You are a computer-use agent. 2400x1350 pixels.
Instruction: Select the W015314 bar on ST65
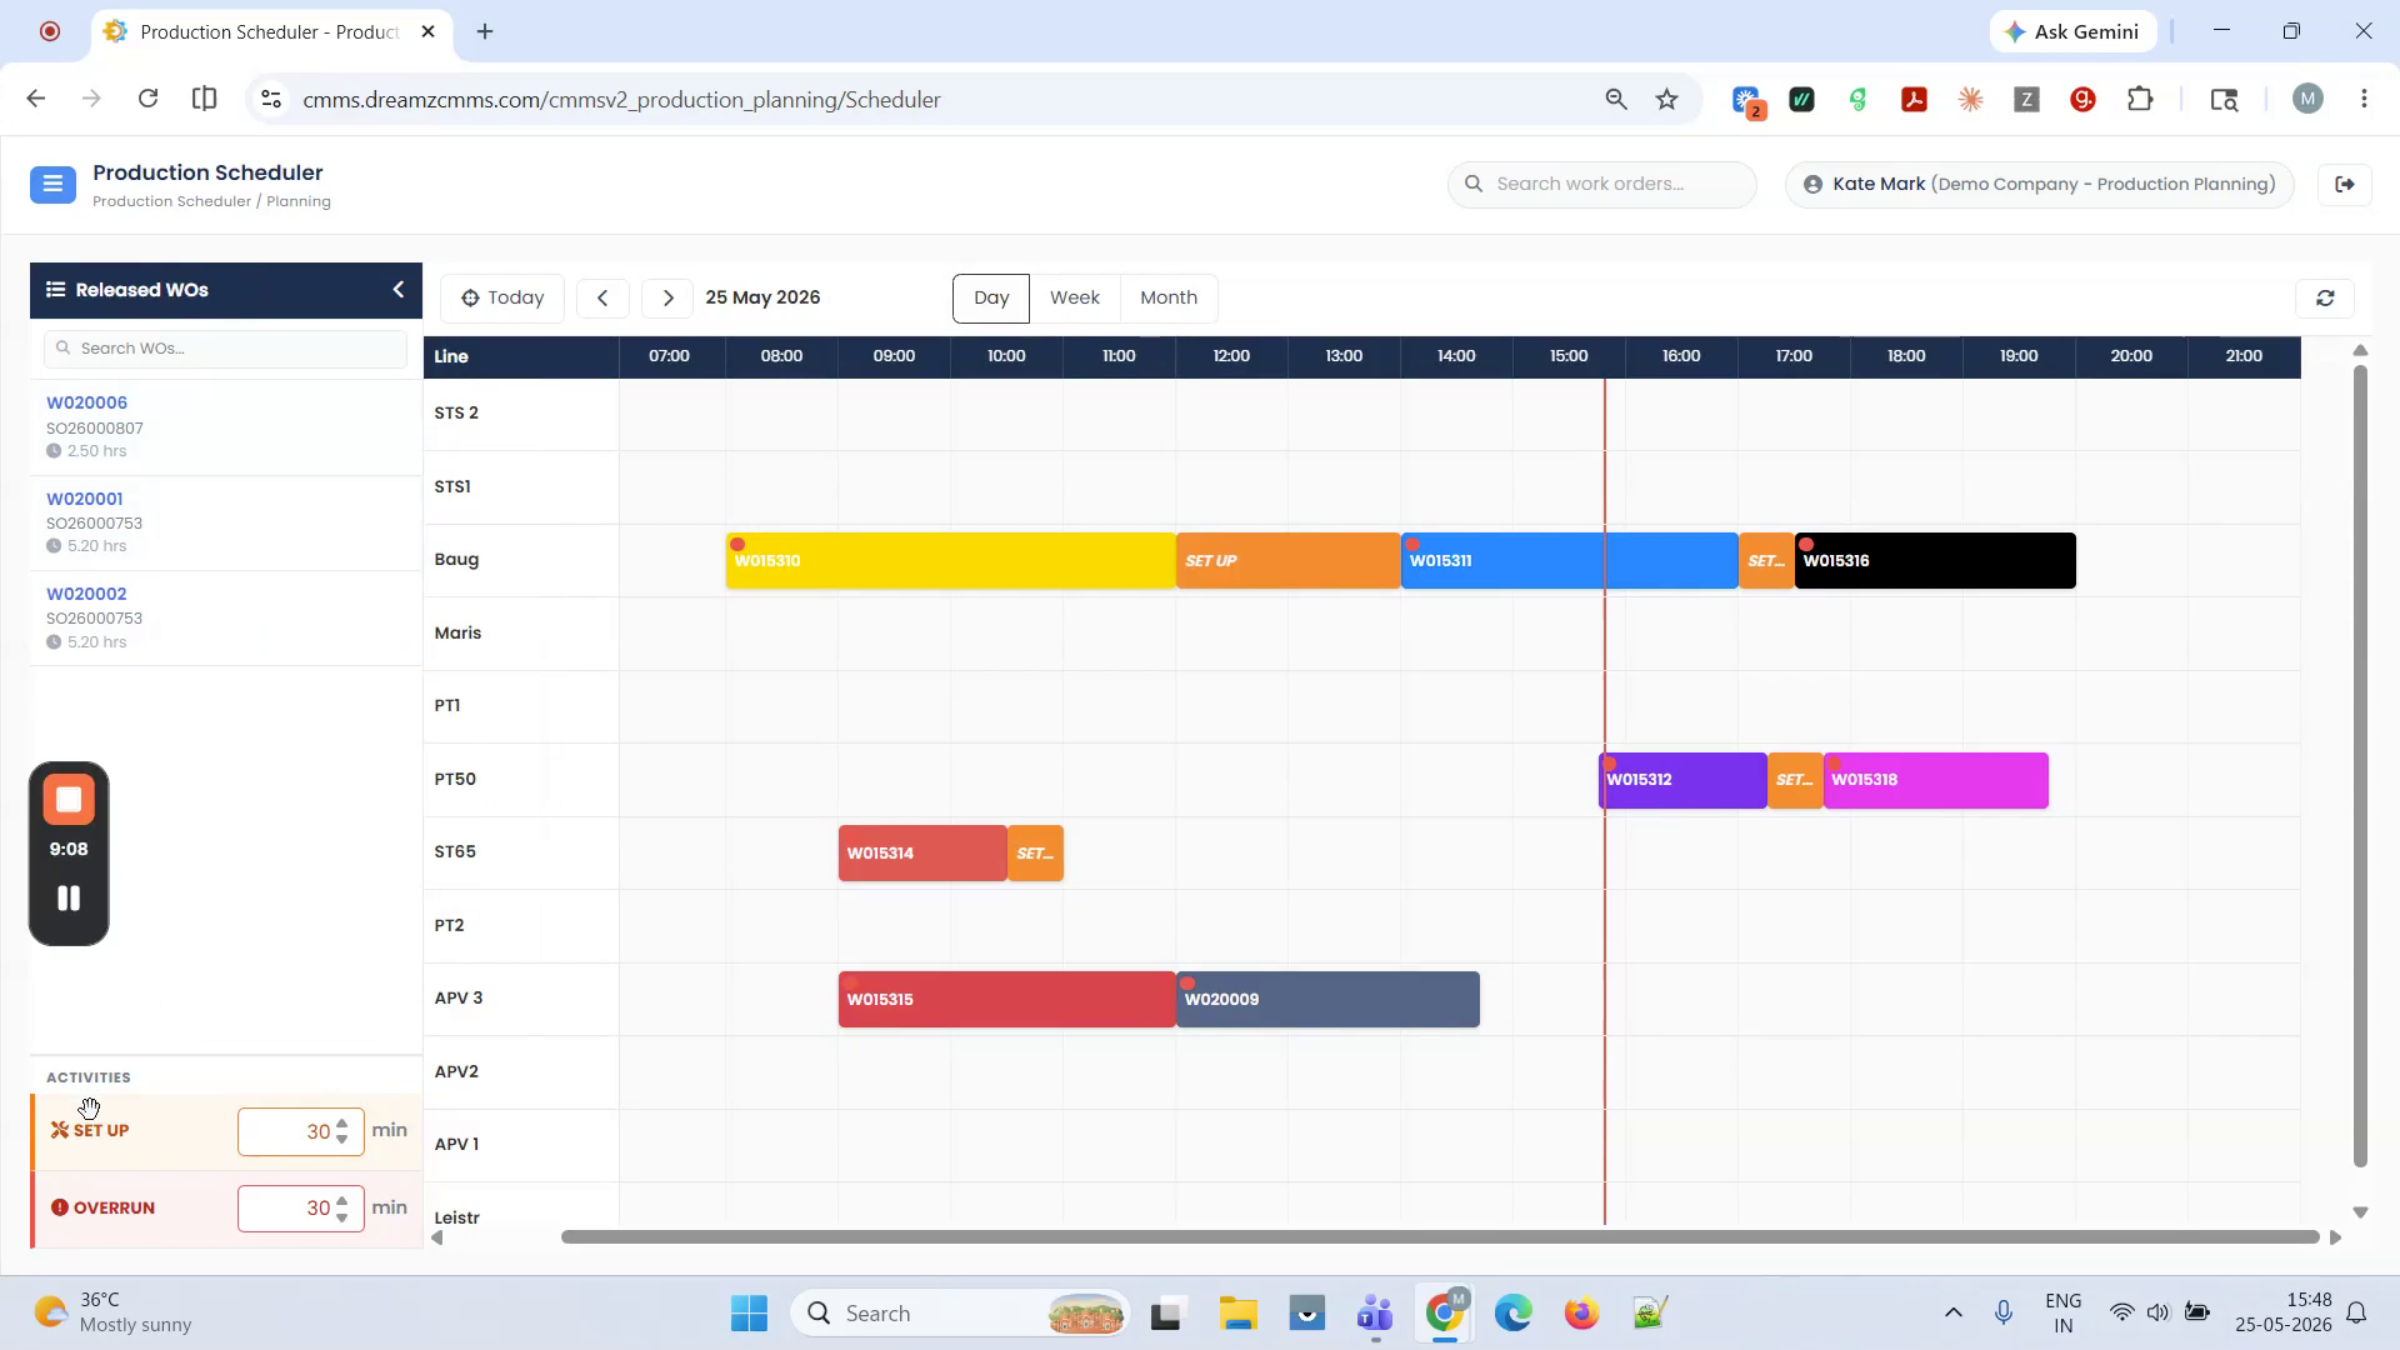click(922, 853)
